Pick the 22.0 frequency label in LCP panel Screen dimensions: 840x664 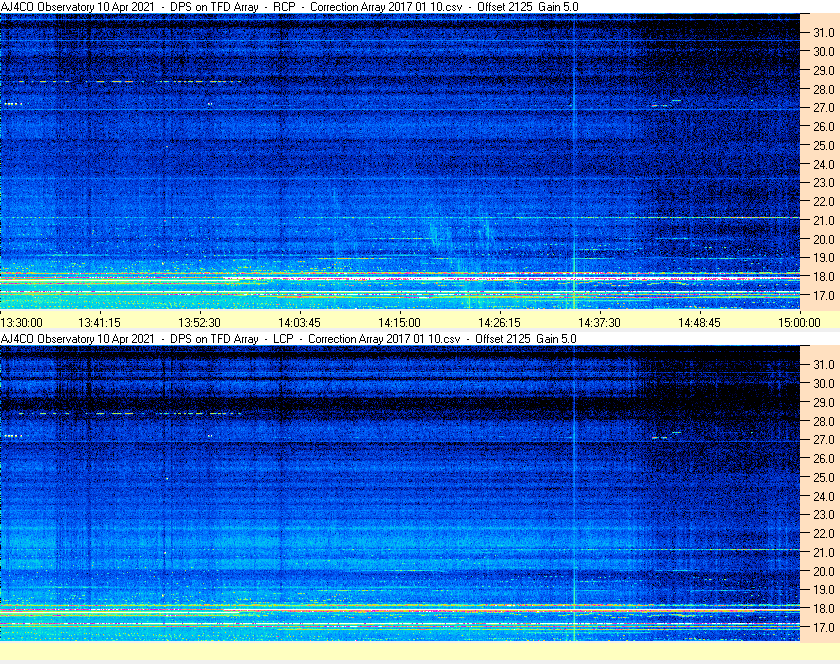click(x=824, y=533)
